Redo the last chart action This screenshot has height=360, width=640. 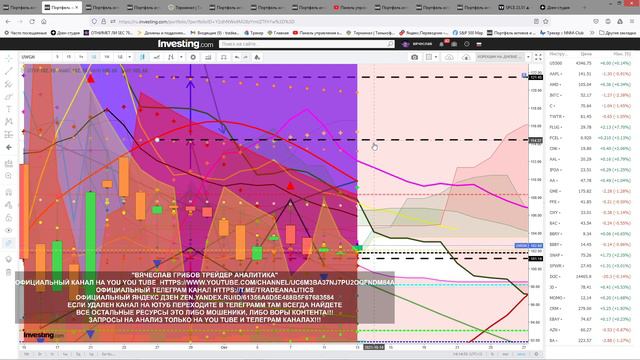(x=245, y=57)
